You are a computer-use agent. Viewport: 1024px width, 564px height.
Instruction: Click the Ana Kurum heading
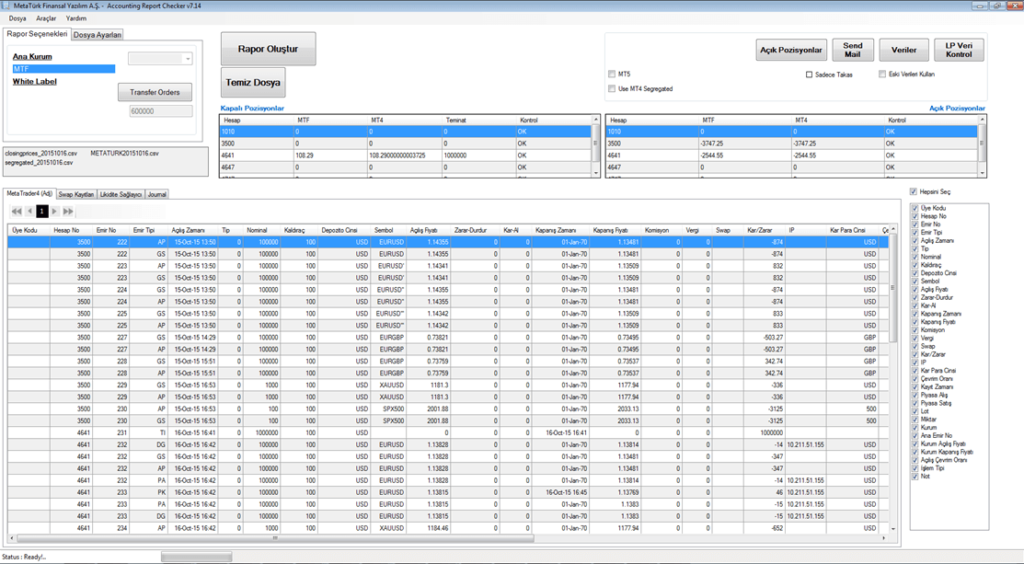(32, 57)
